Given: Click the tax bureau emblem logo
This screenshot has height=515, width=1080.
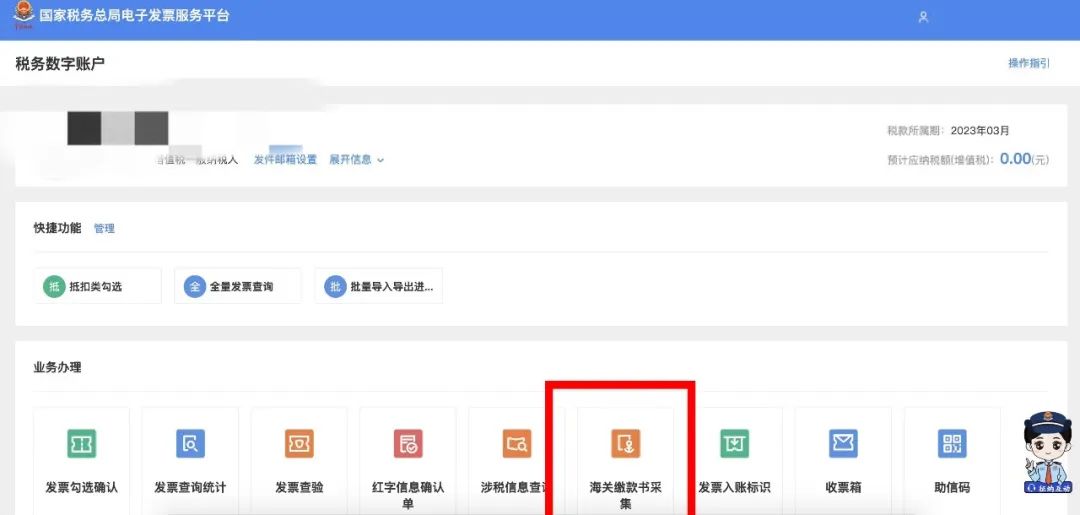Looking at the screenshot, I should click(22, 17).
